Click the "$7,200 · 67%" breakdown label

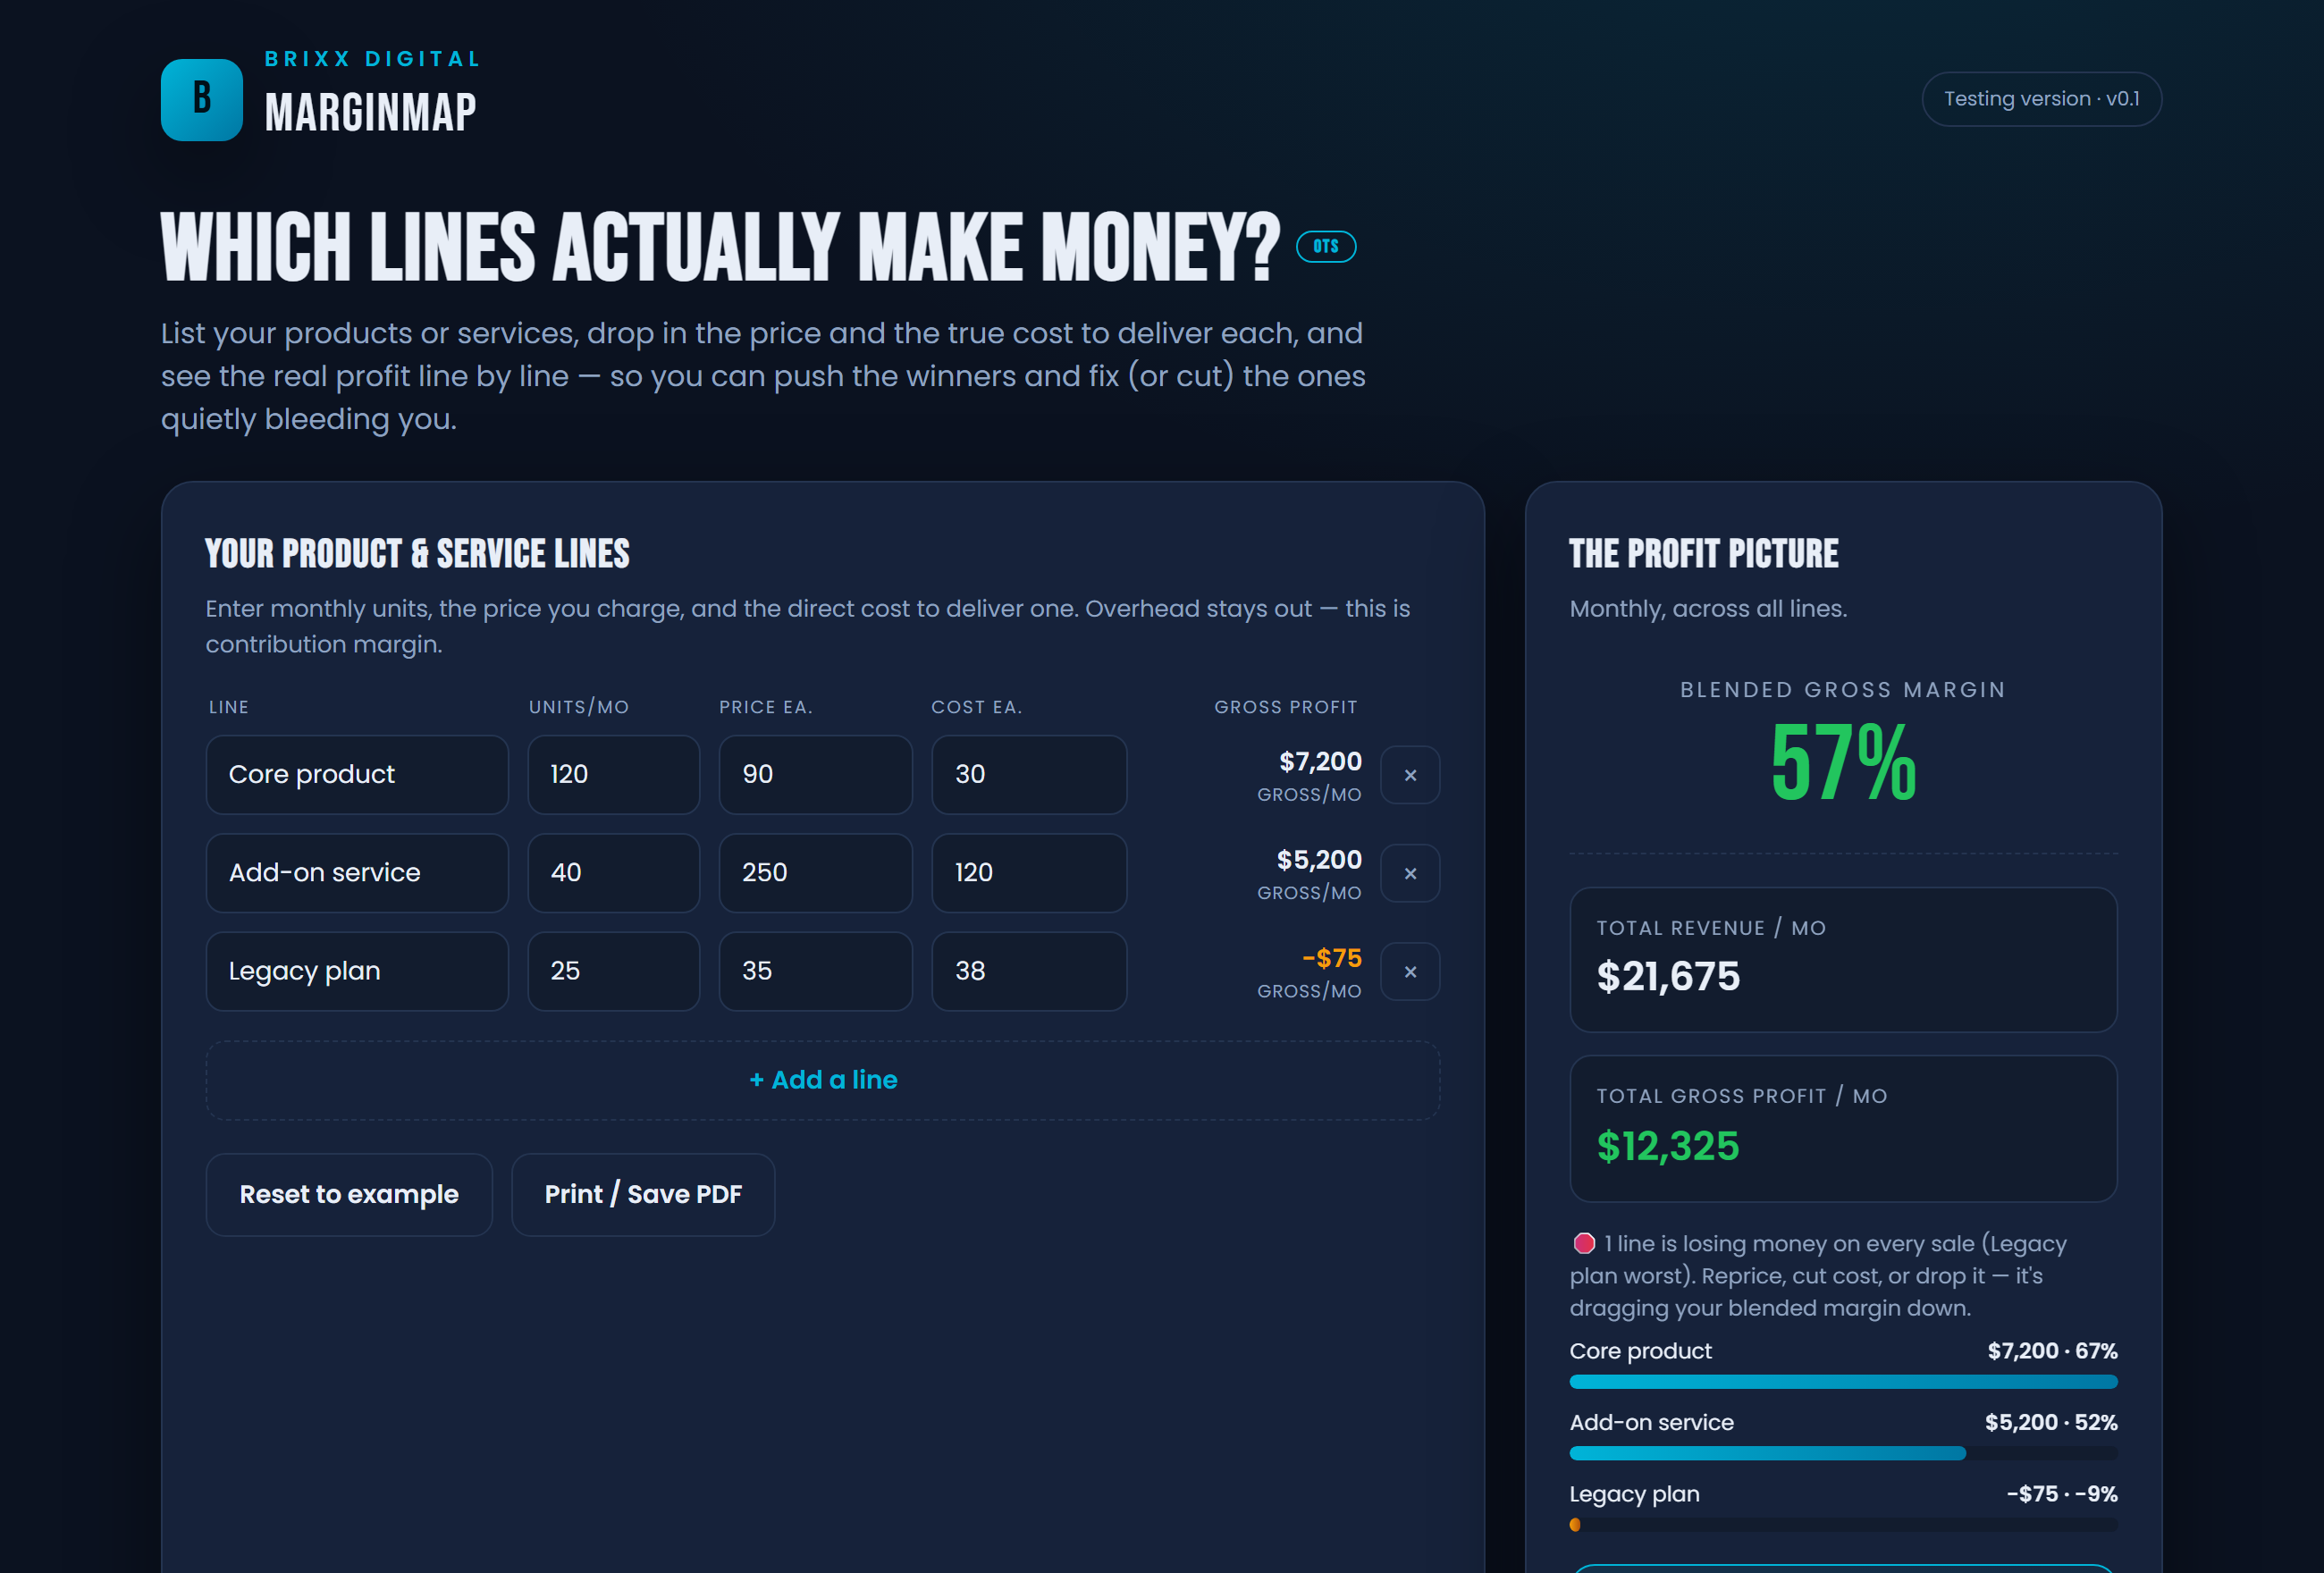tap(2052, 1351)
